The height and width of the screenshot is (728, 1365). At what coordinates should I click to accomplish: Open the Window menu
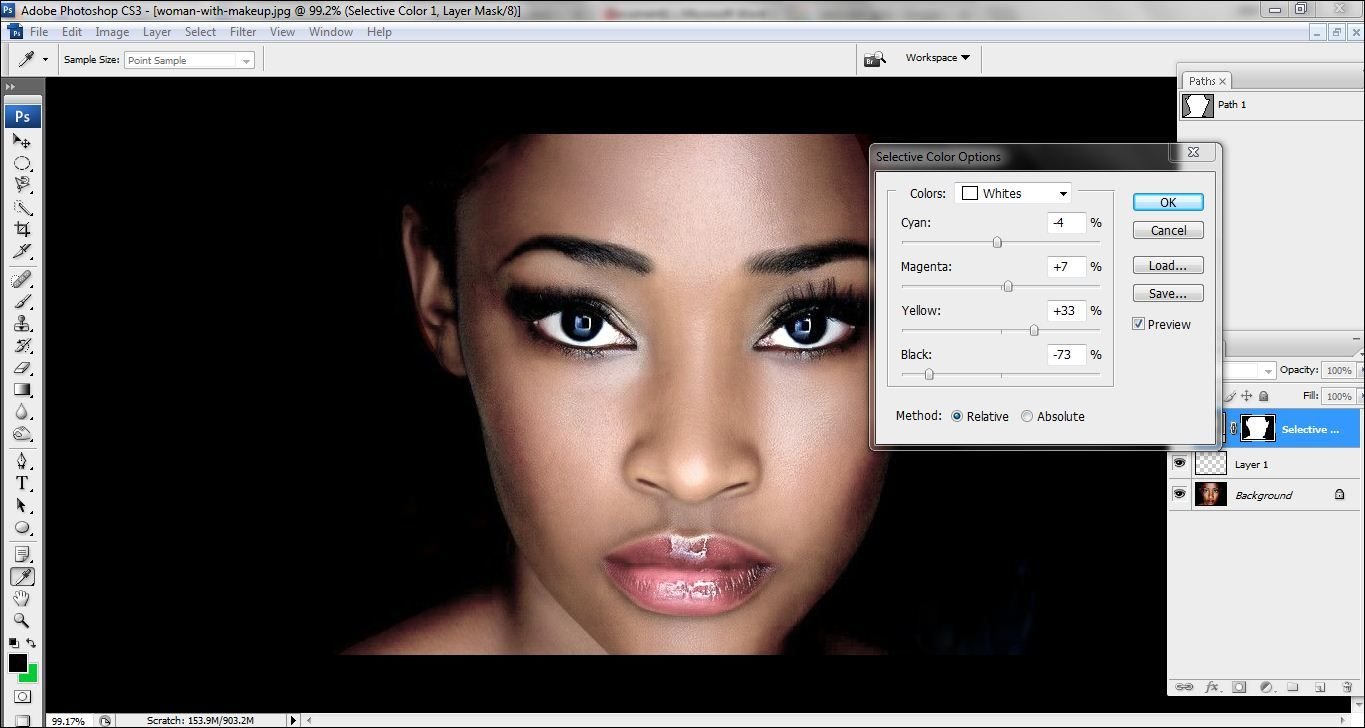coord(331,32)
